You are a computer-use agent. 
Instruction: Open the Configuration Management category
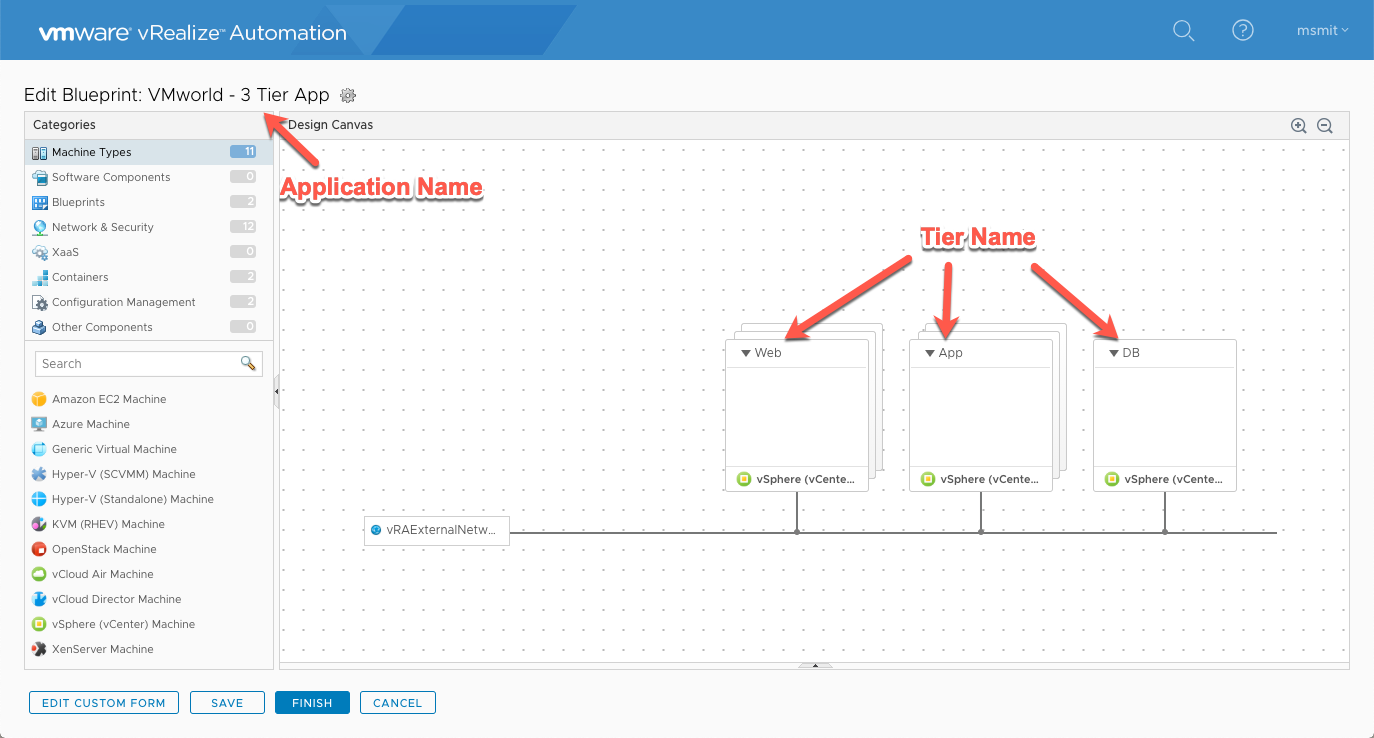pos(149,302)
